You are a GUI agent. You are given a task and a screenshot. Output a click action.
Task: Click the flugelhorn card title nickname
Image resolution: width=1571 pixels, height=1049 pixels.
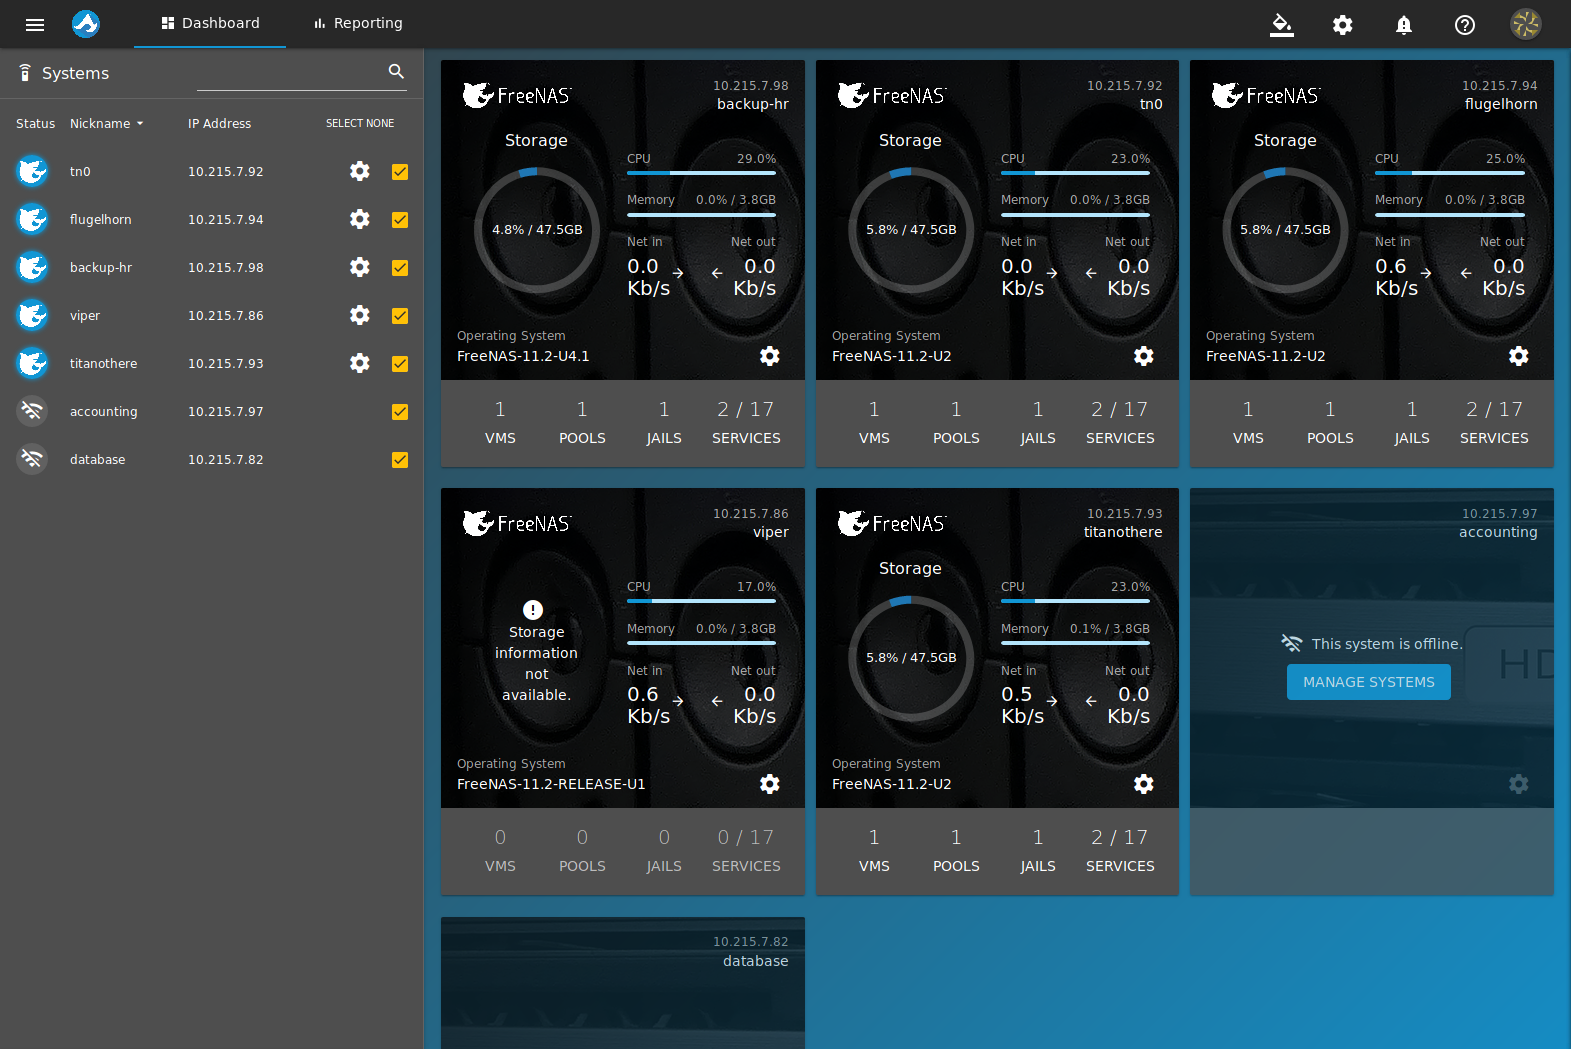click(x=1501, y=104)
